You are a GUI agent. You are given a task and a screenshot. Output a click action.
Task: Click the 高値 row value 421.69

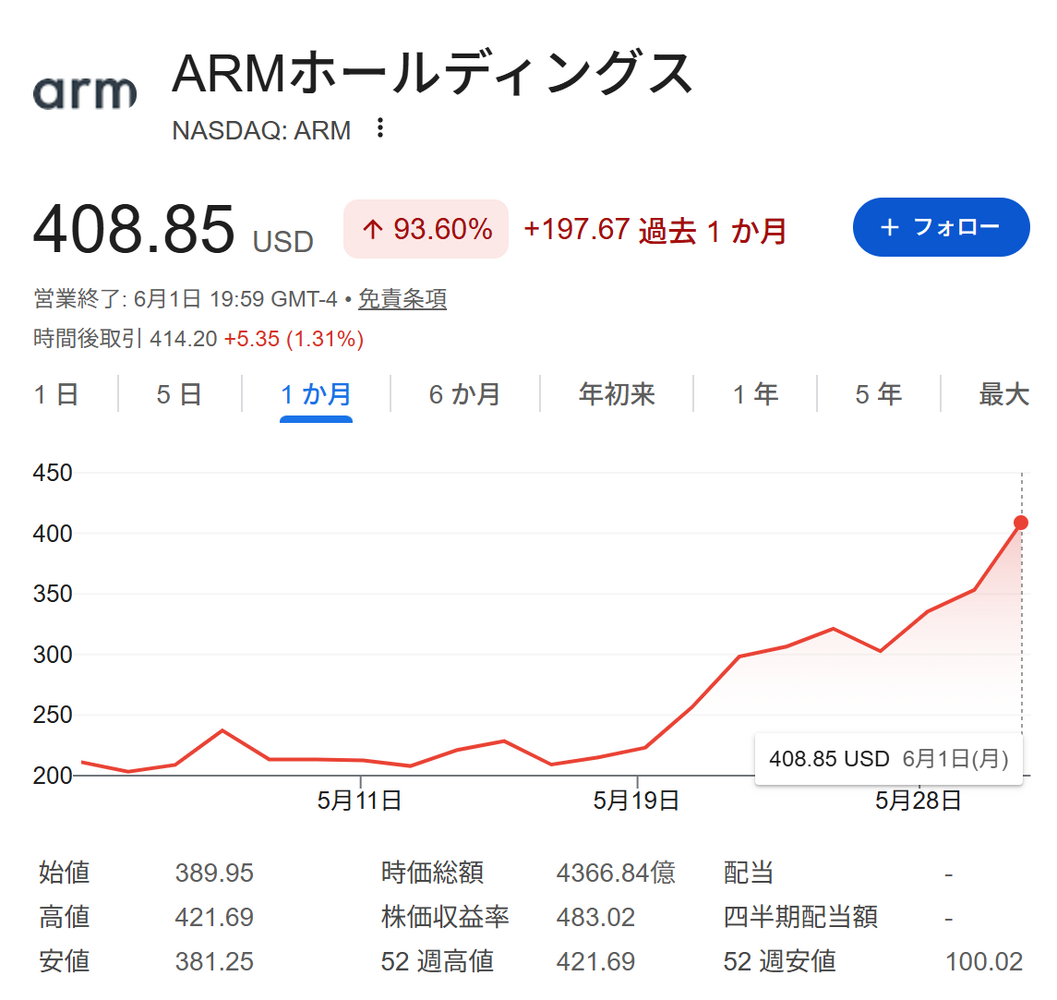[214, 918]
